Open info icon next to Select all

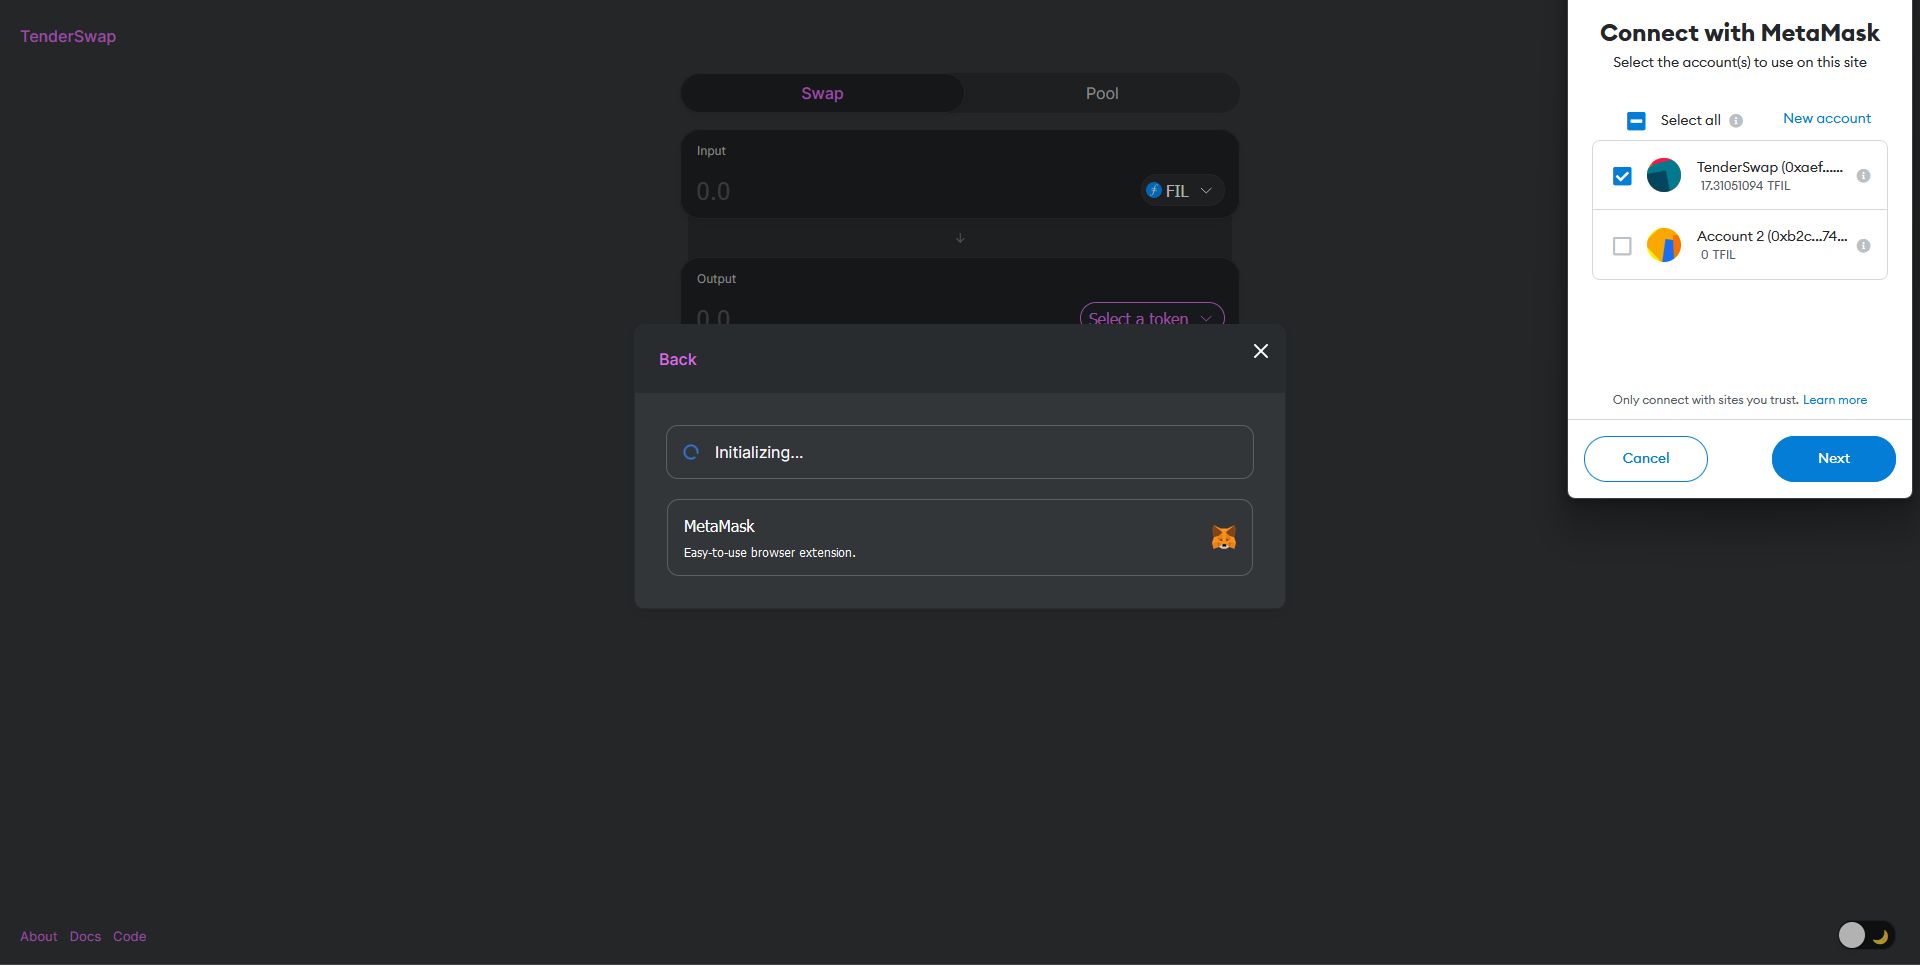[1736, 121]
